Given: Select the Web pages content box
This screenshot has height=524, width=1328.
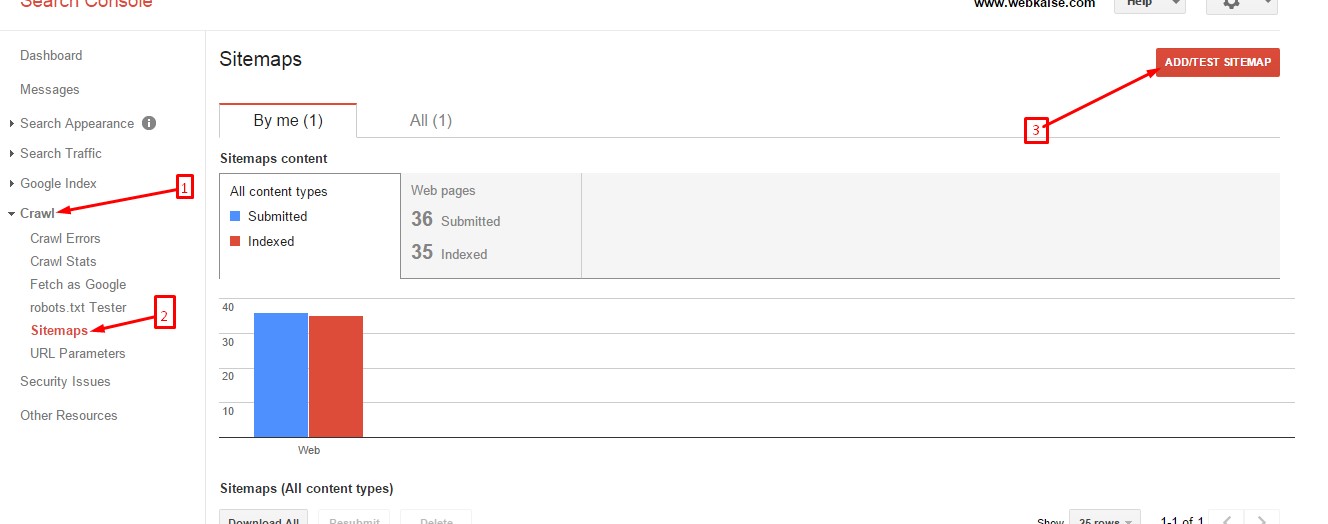Looking at the screenshot, I should coord(490,225).
